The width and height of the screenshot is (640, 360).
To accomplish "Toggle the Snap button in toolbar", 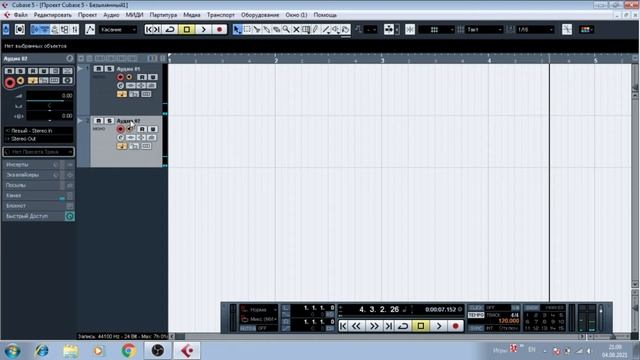I will coord(410,29).
